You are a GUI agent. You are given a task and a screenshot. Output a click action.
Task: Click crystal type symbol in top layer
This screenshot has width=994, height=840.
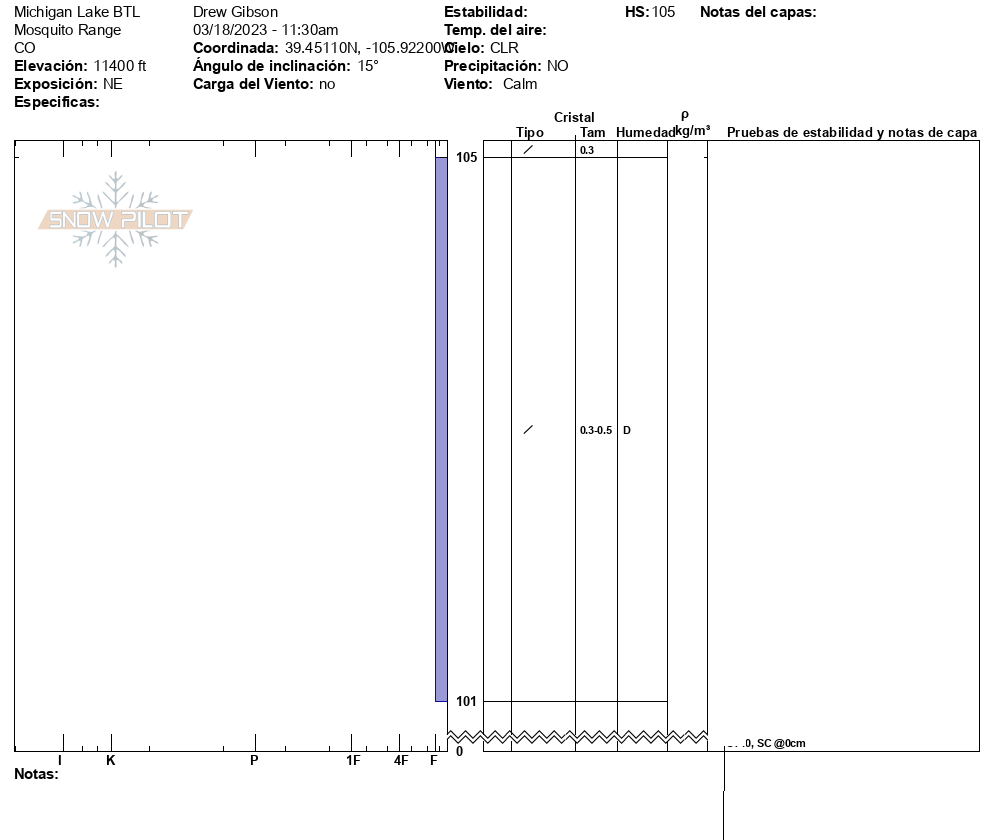pos(528,150)
